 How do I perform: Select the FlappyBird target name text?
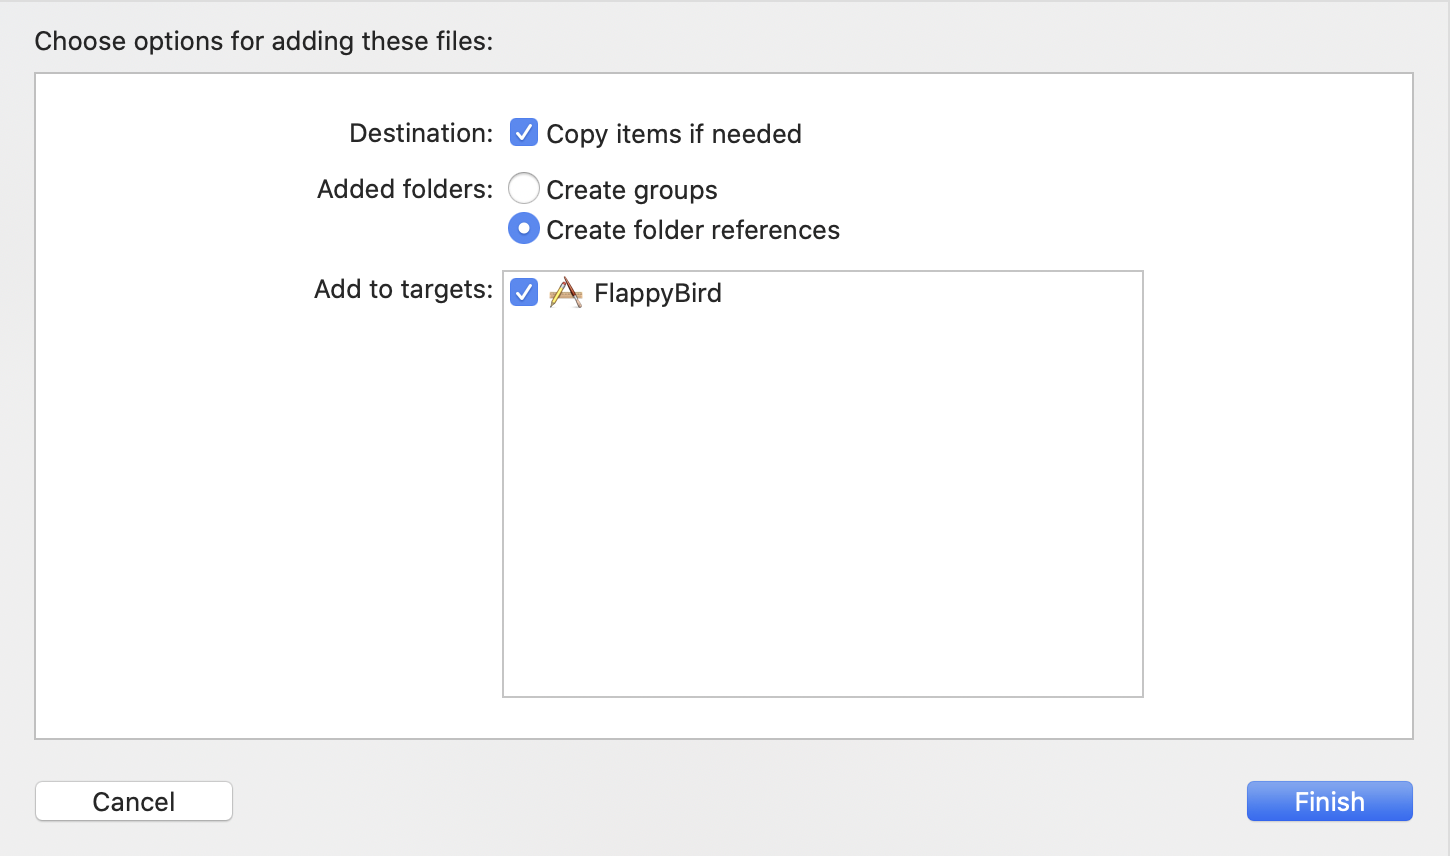pyautogui.click(x=657, y=293)
